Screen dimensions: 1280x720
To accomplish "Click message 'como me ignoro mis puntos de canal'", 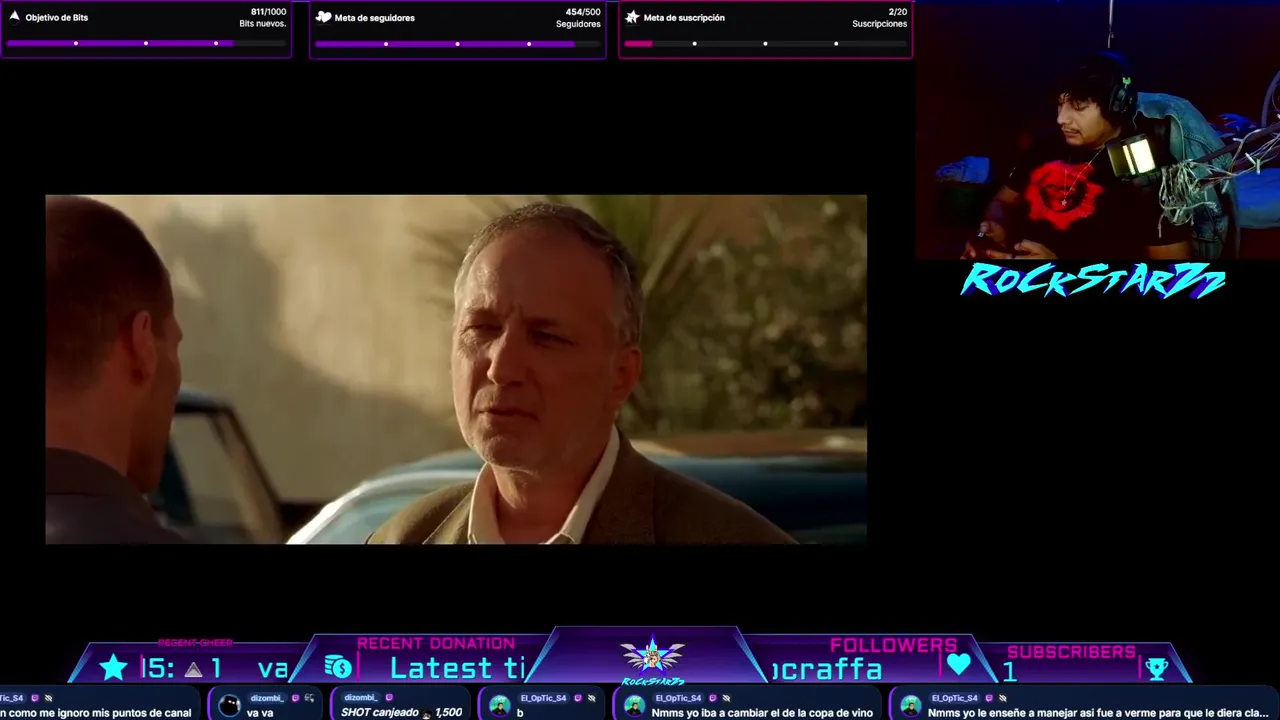I will [96, 713].
